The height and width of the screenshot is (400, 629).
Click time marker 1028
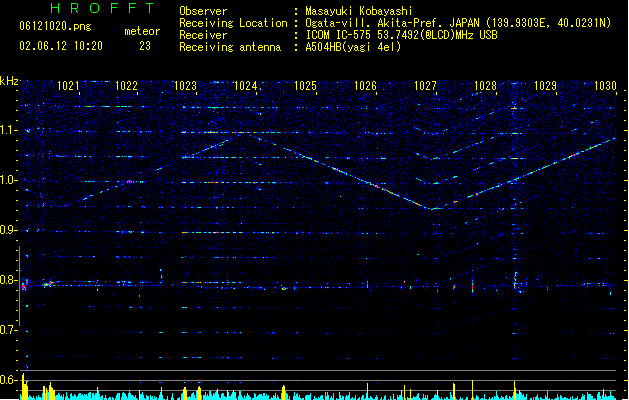(x=485, y=86)
